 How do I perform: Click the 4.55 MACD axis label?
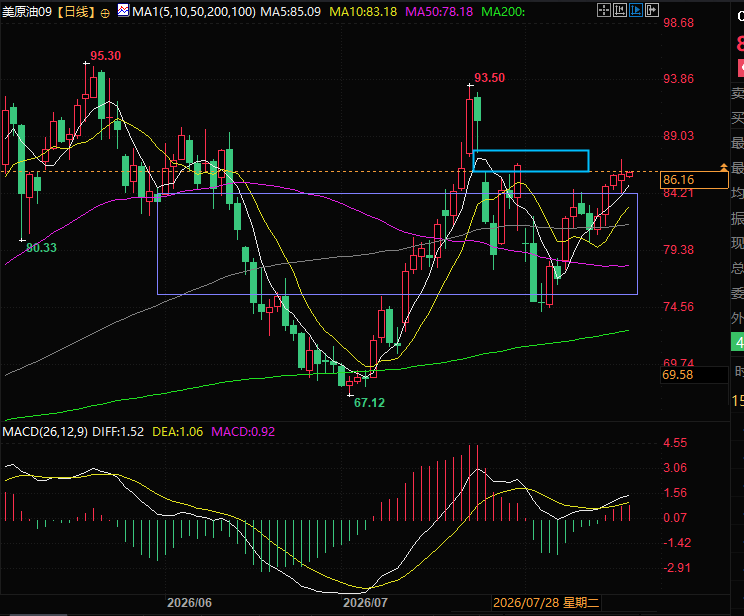(x=675, y=443)
